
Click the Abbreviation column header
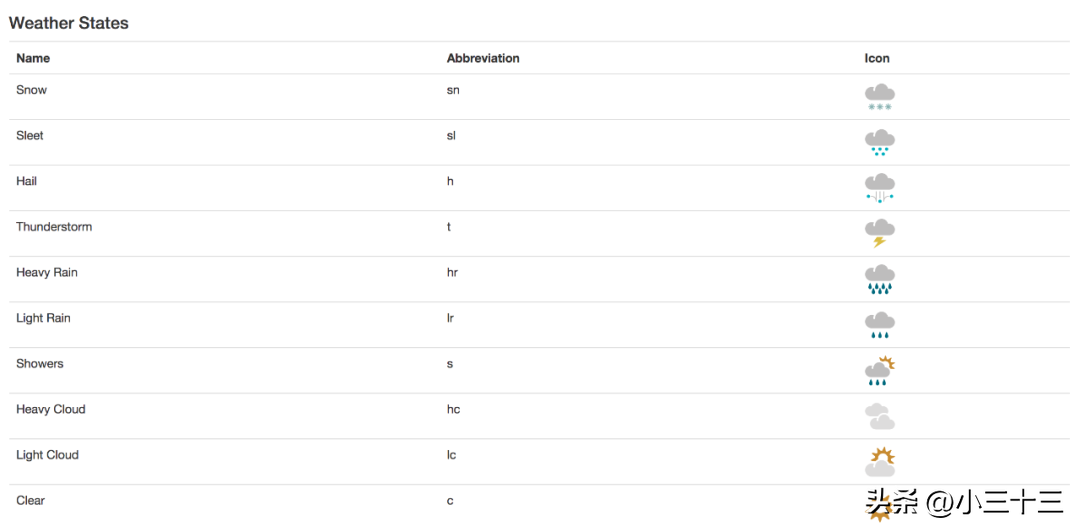click(483, 59)
